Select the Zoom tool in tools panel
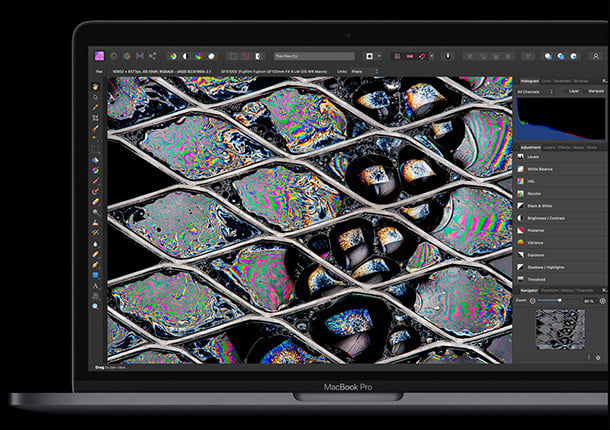Viewport: 610px width, 430px height. point(96,307)
